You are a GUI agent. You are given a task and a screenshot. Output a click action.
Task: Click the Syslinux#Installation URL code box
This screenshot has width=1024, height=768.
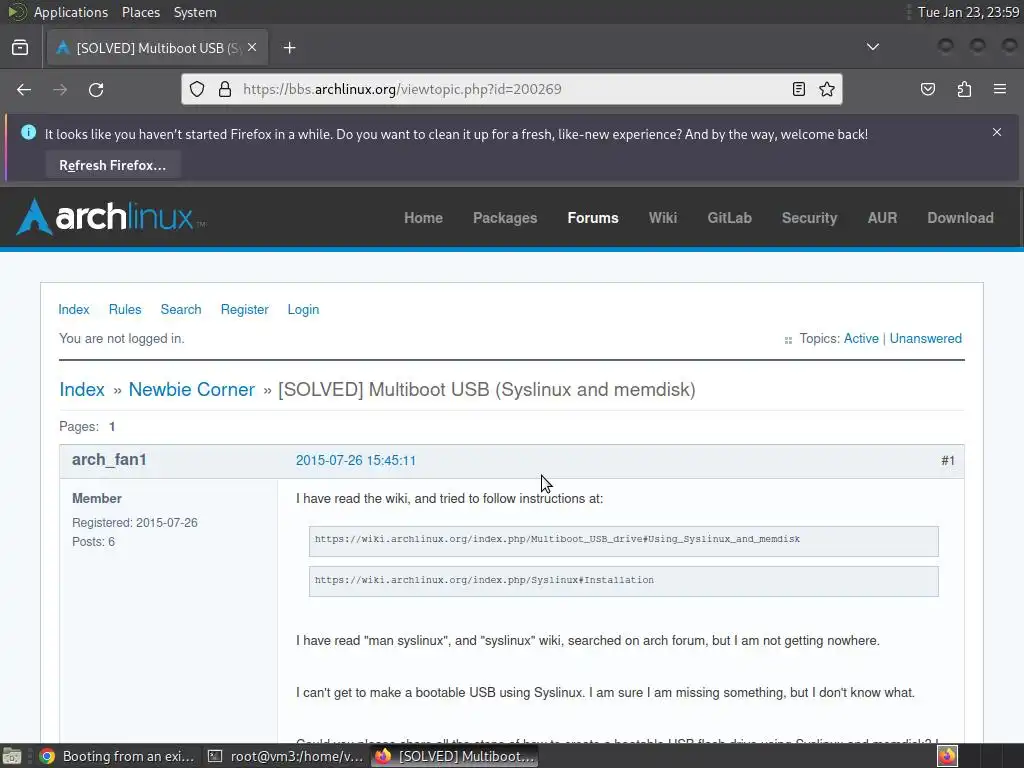pos(624,581)
